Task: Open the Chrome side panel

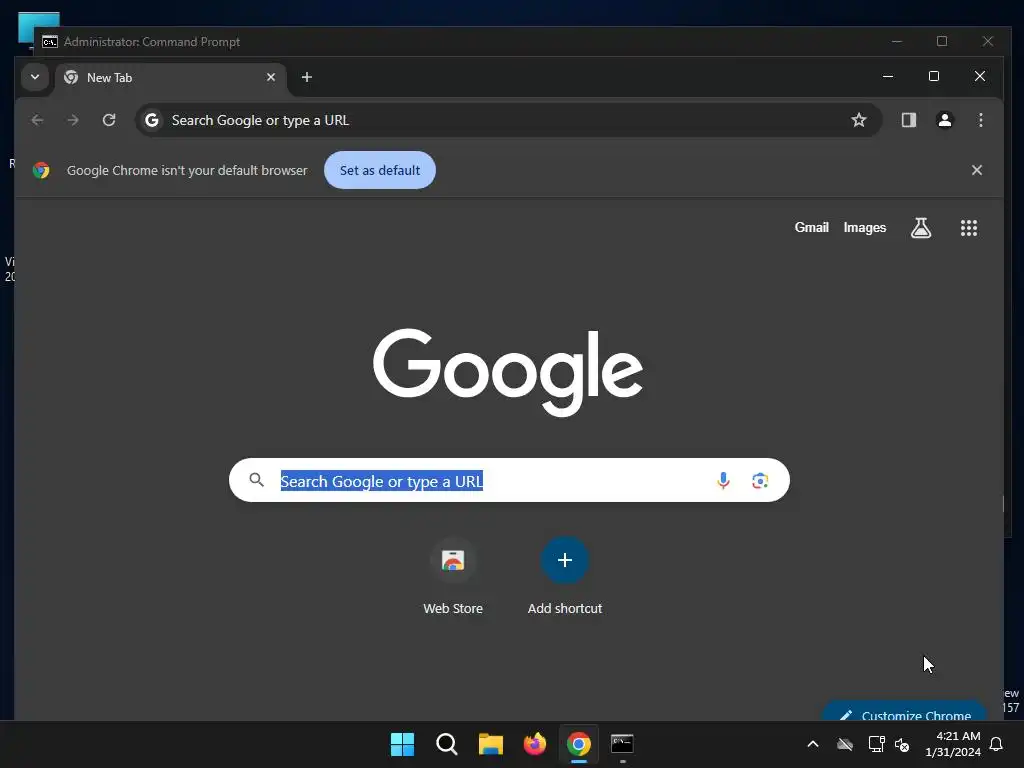Action: pos(909,120)
